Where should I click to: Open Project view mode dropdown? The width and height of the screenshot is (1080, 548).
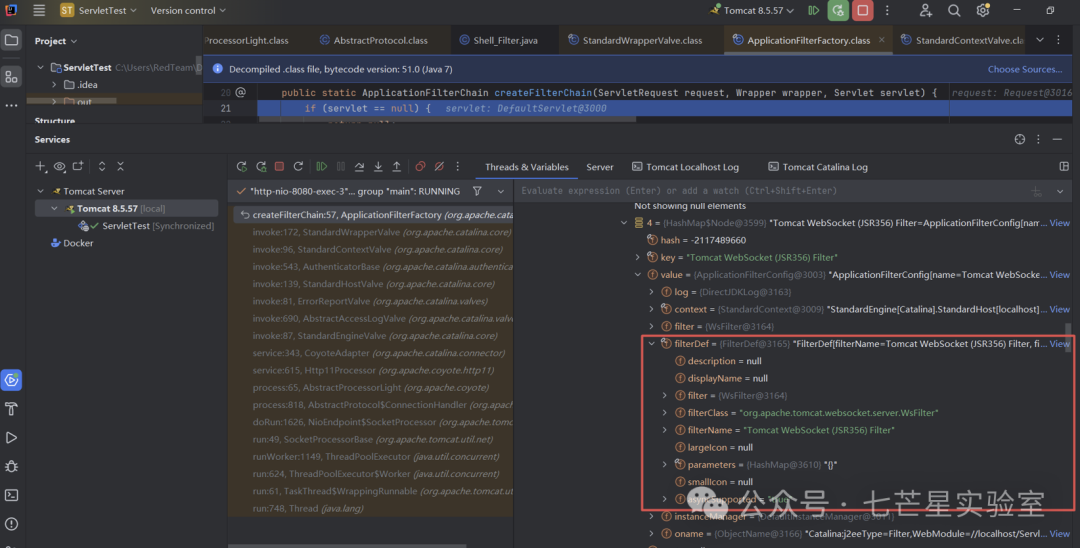(x=56, y=41)
